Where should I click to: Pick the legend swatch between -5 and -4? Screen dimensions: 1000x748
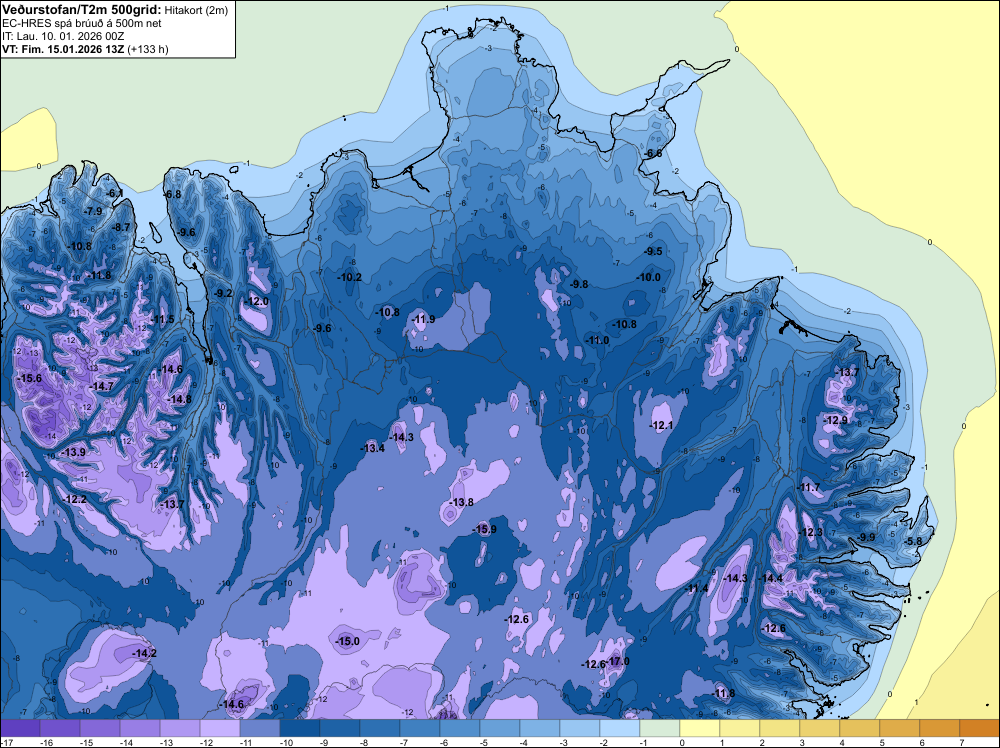pos(500,728)
